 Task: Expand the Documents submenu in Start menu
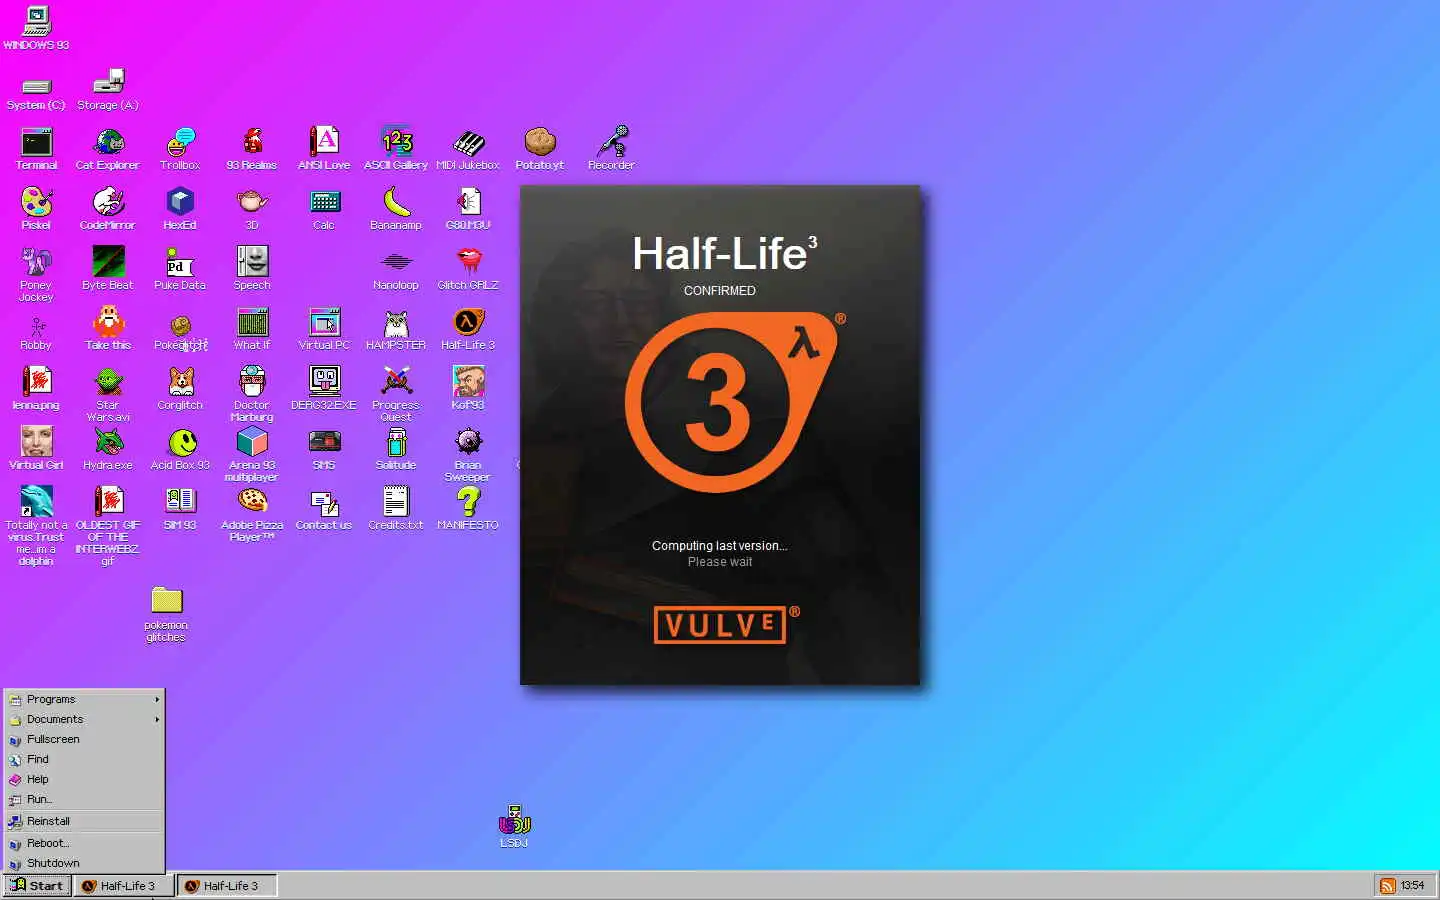[x=84, y=719]
